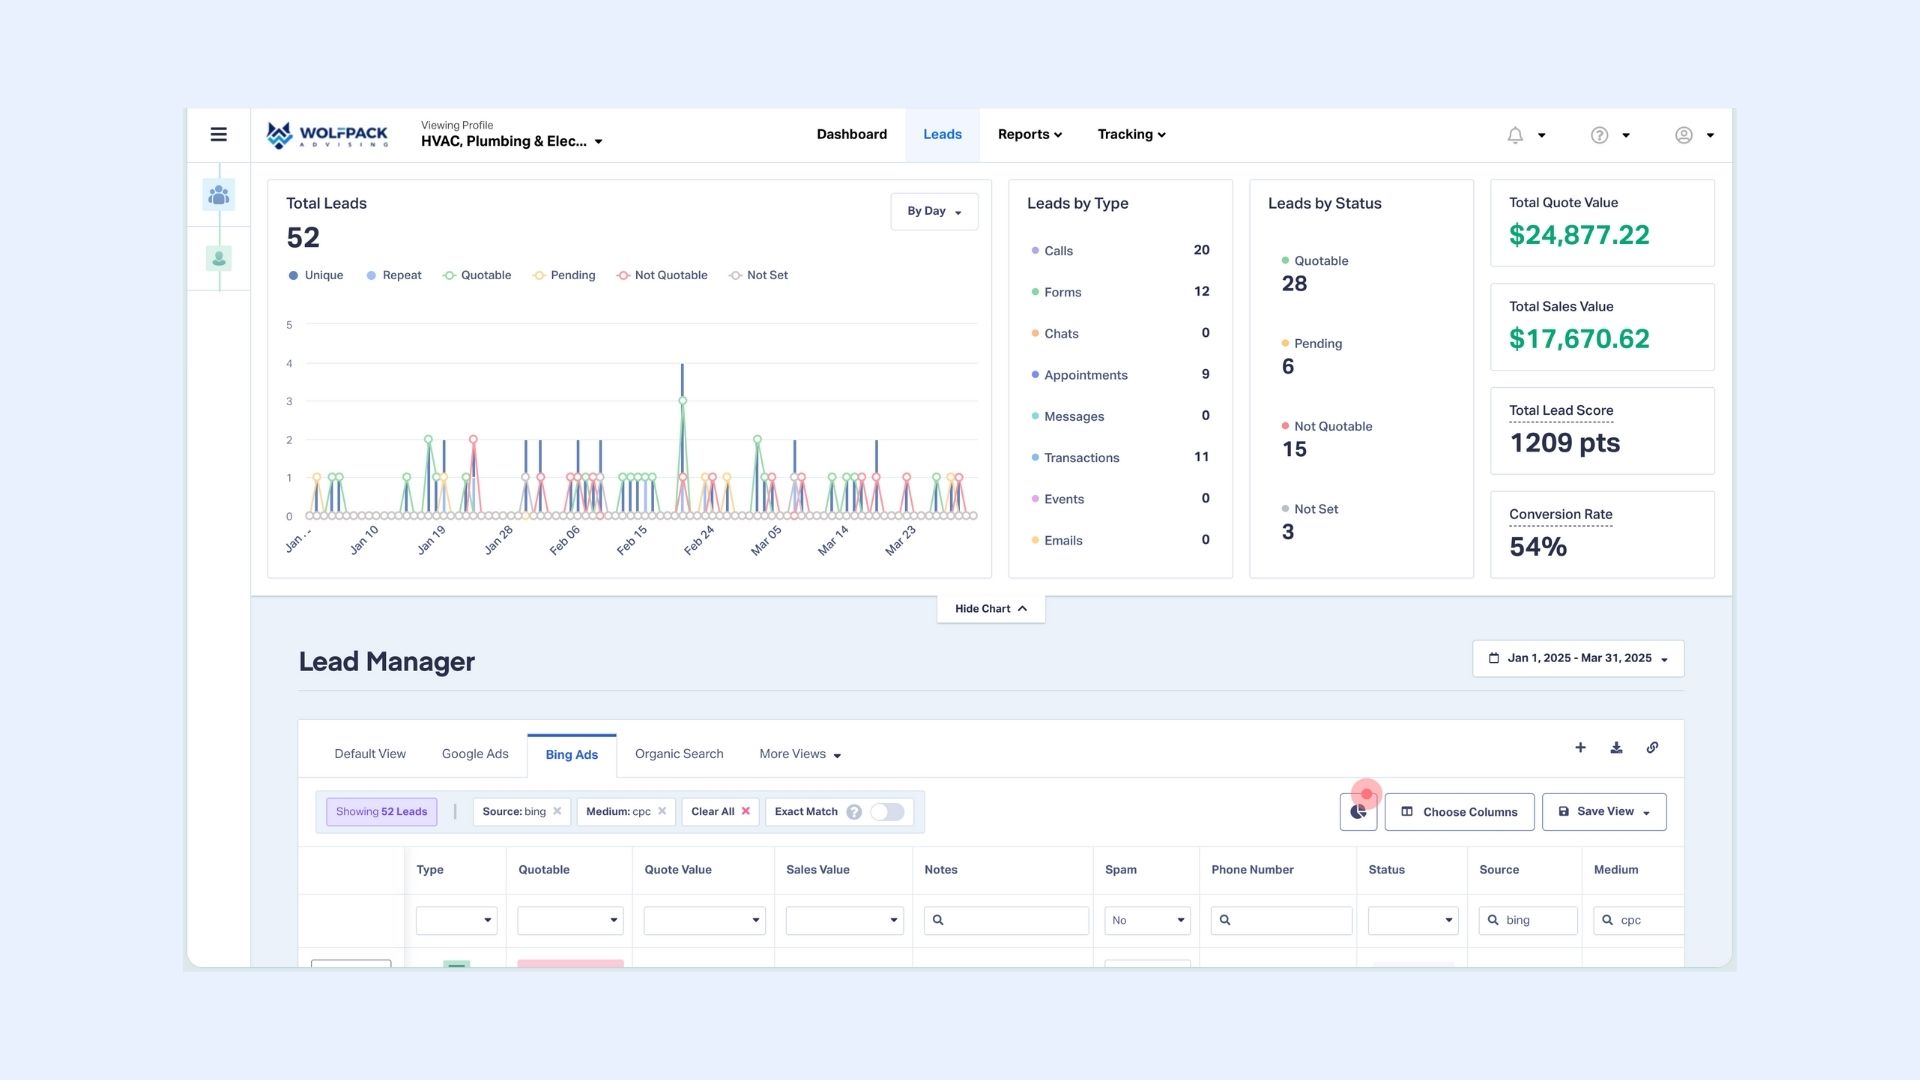The image size is (1920, 1080).
Task: Click inside the Notes search field
Action: (1006, 920)
